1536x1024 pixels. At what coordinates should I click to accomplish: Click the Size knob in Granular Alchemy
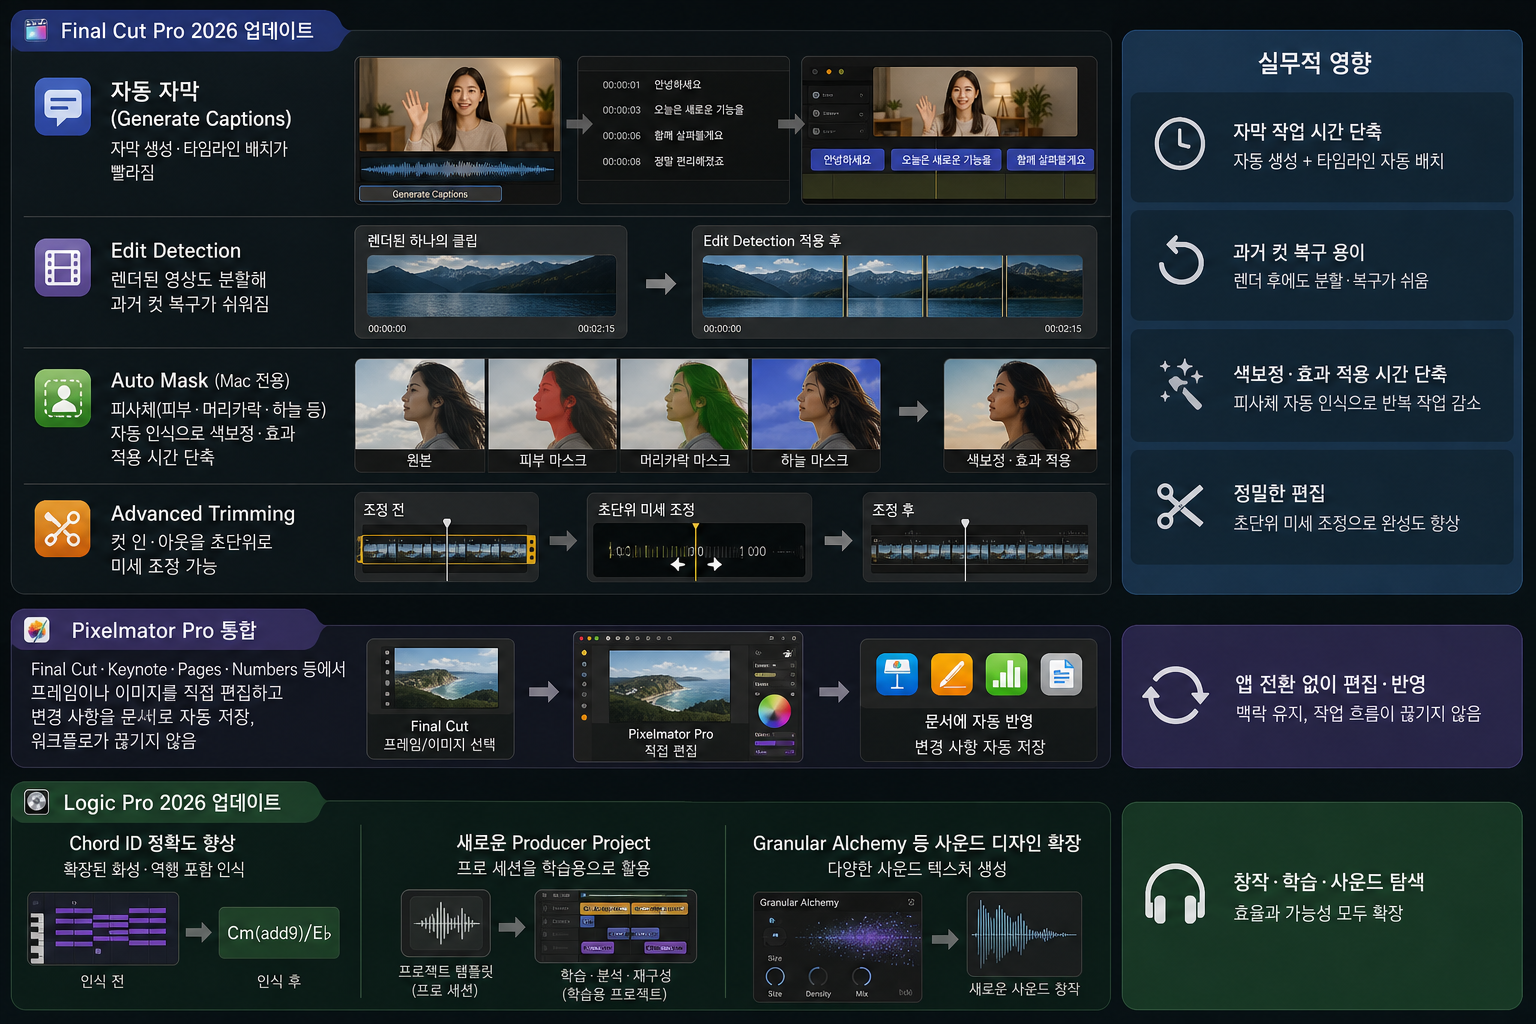click(775, 976)
